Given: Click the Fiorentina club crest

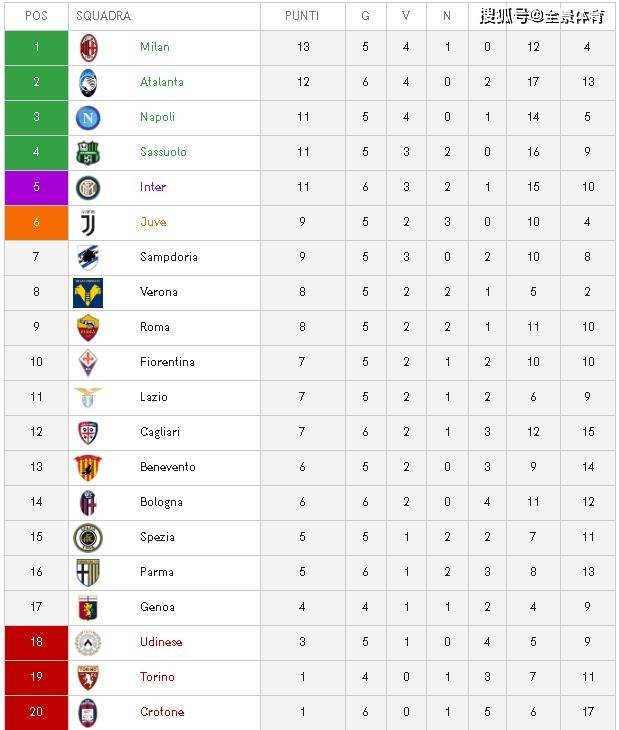Looking at the screenshot, I should click(88, 362).
